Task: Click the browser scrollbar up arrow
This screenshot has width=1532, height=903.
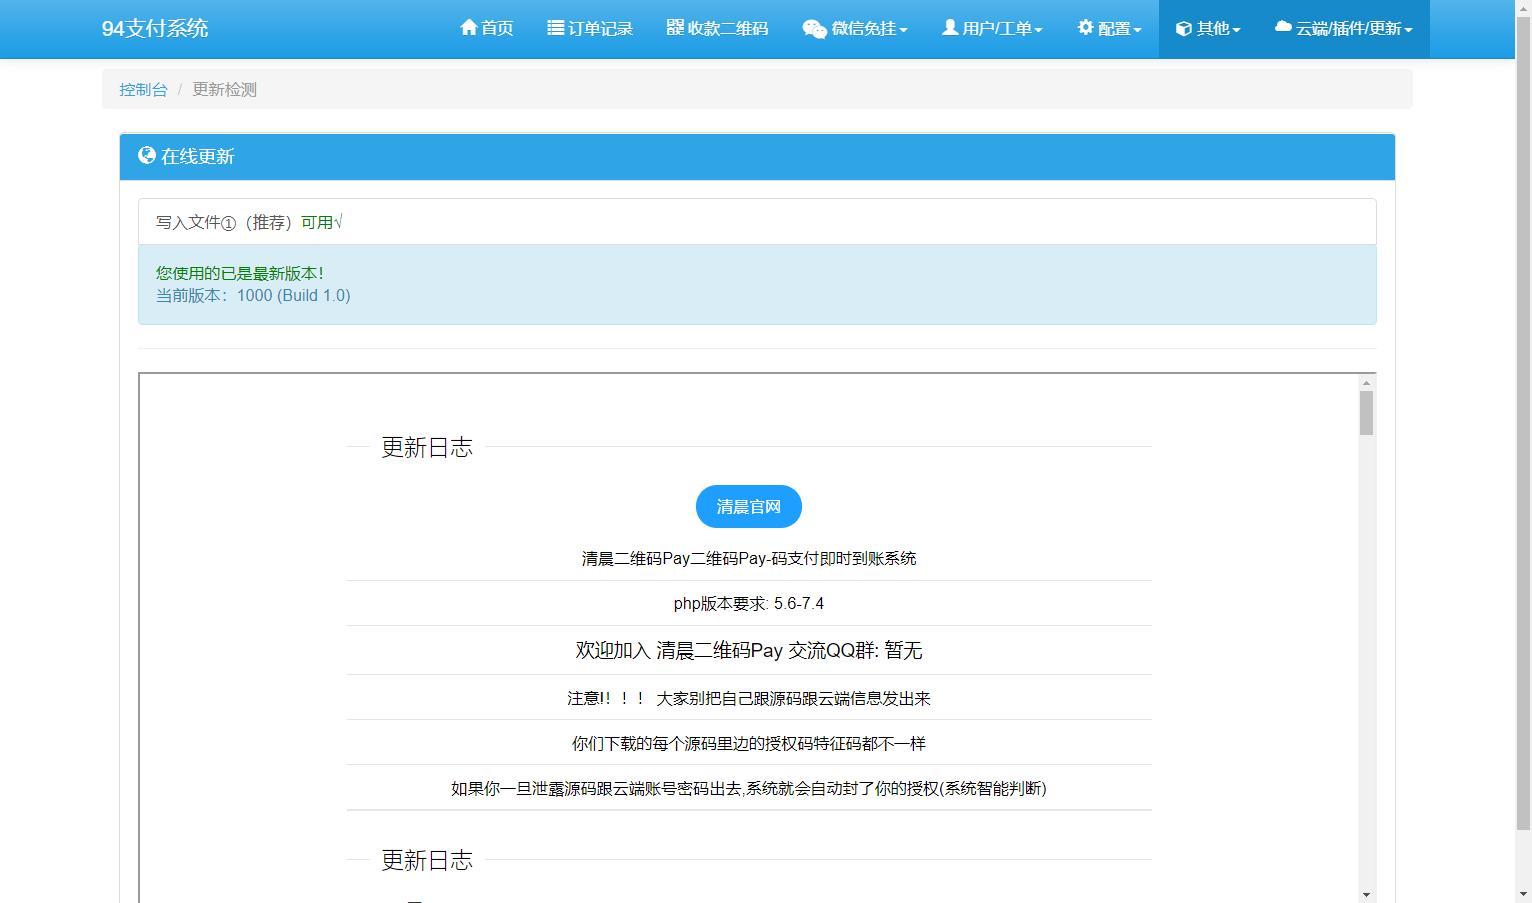Action: (x=1524, y=8)
